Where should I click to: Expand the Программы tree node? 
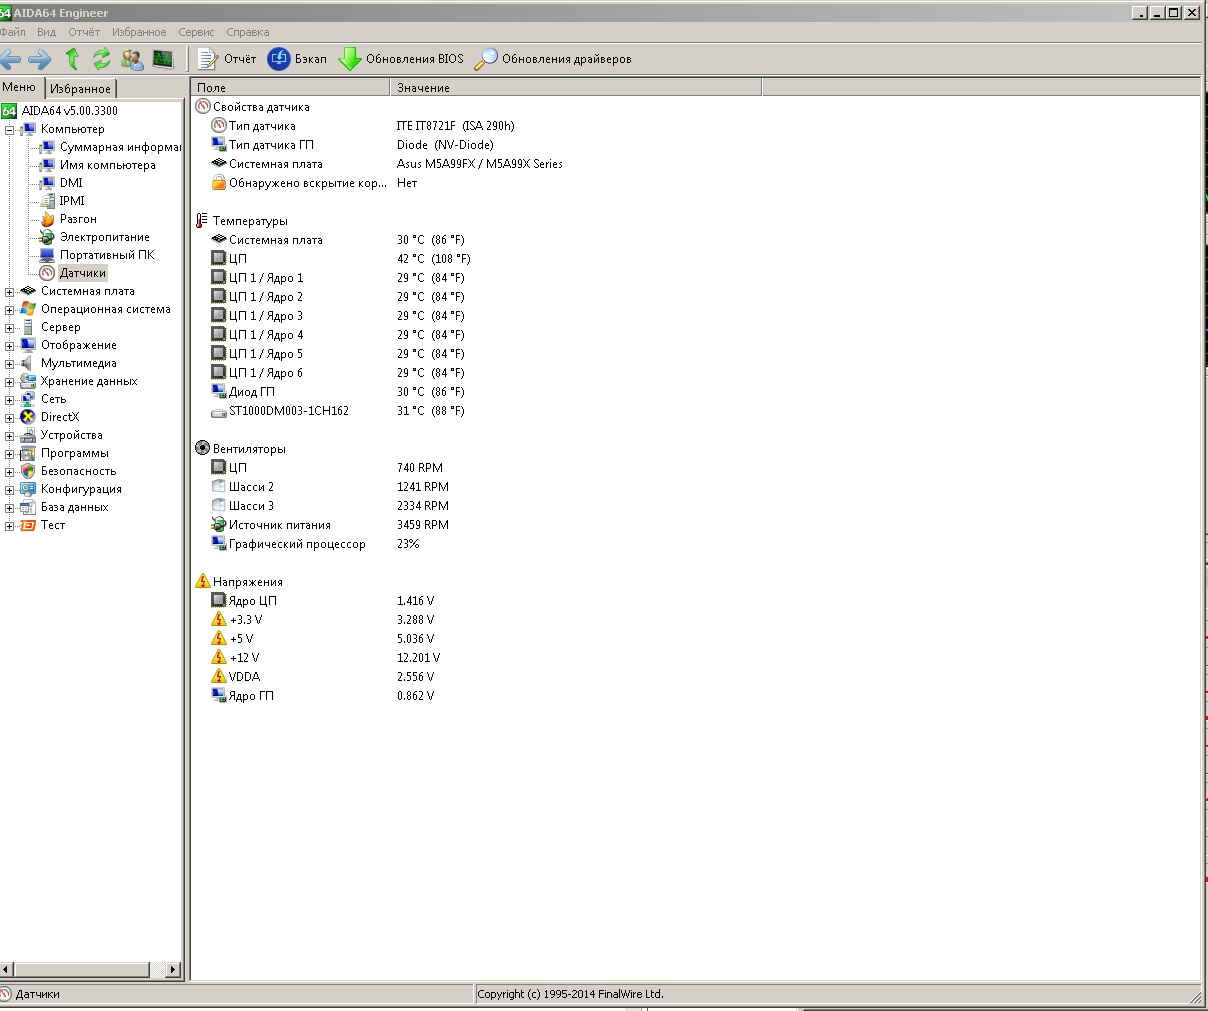[9, 454]
